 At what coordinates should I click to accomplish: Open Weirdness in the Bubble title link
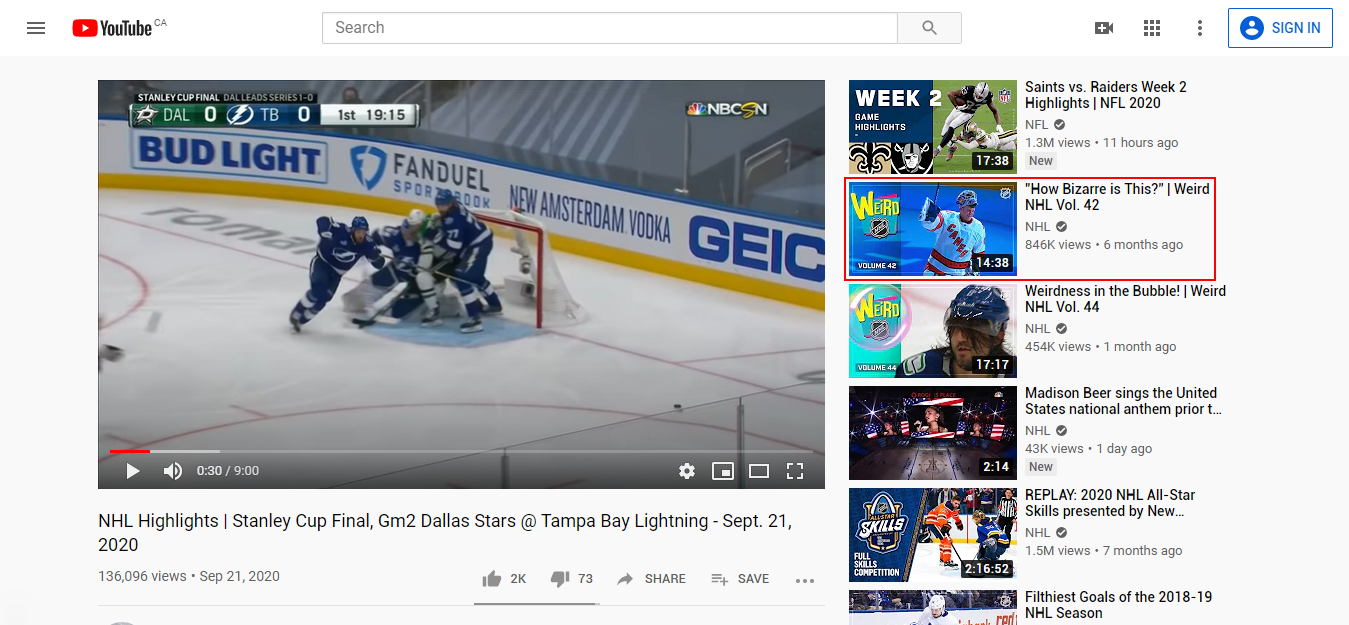[1125, 299]
